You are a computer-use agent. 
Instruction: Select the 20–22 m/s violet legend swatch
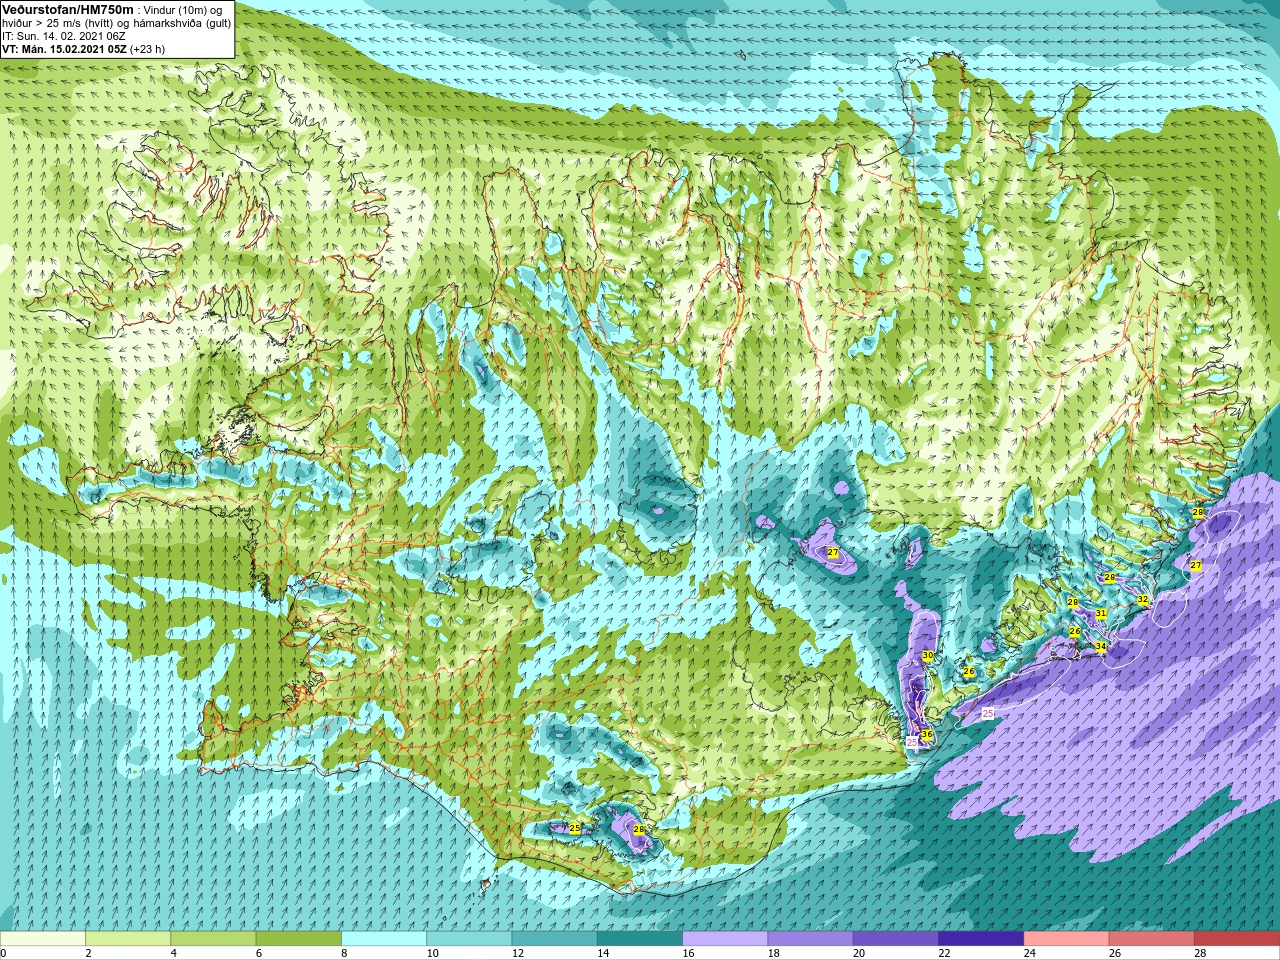coord(896,939)
